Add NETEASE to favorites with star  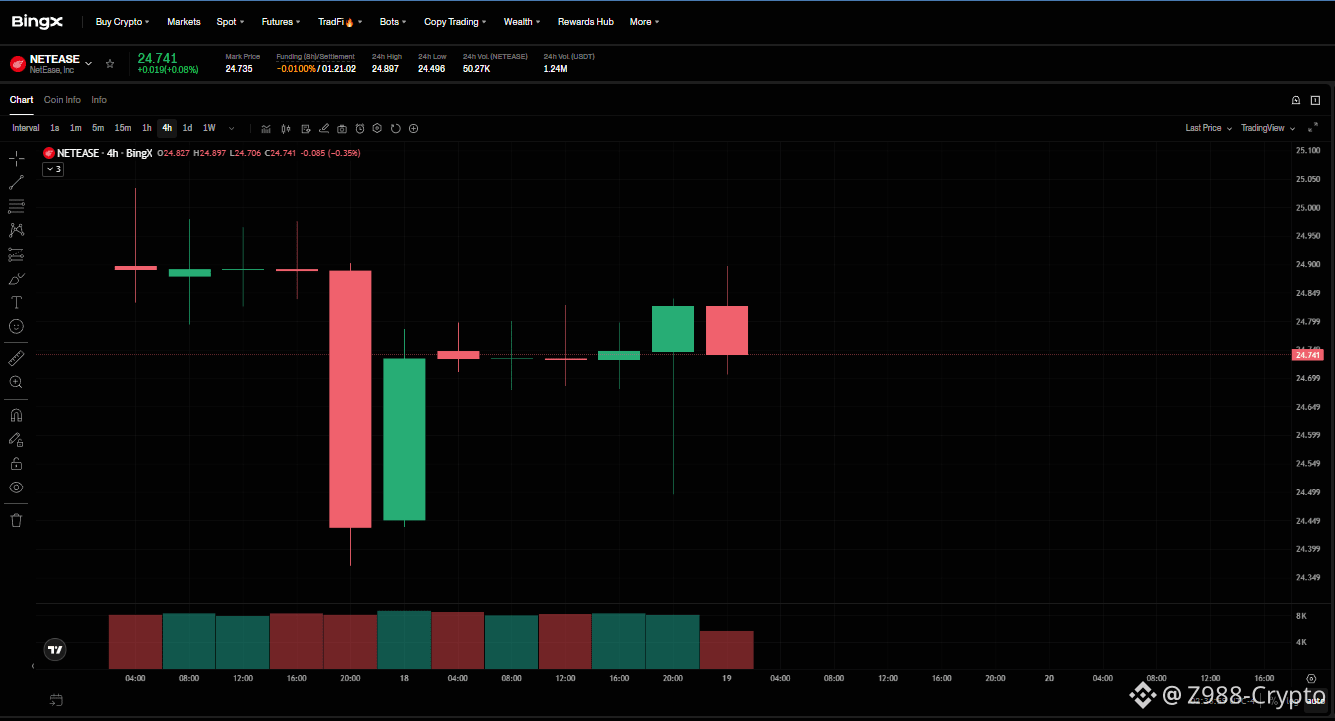pos(110,63)
